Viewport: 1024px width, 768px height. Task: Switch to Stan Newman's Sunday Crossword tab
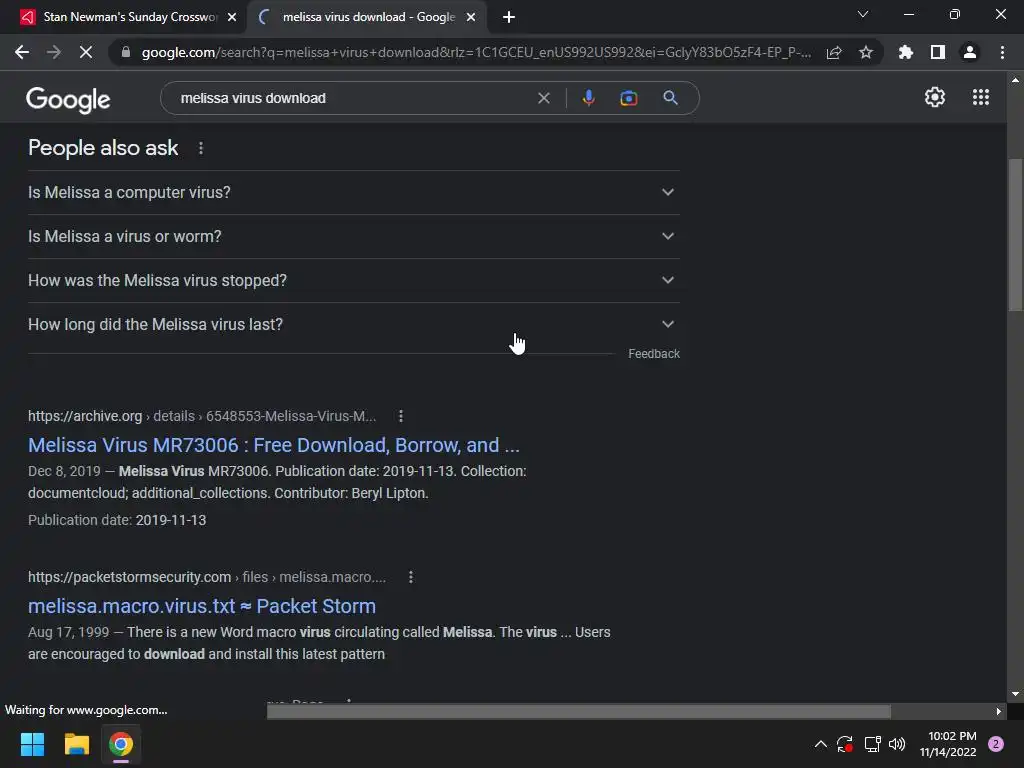point(124,17)
